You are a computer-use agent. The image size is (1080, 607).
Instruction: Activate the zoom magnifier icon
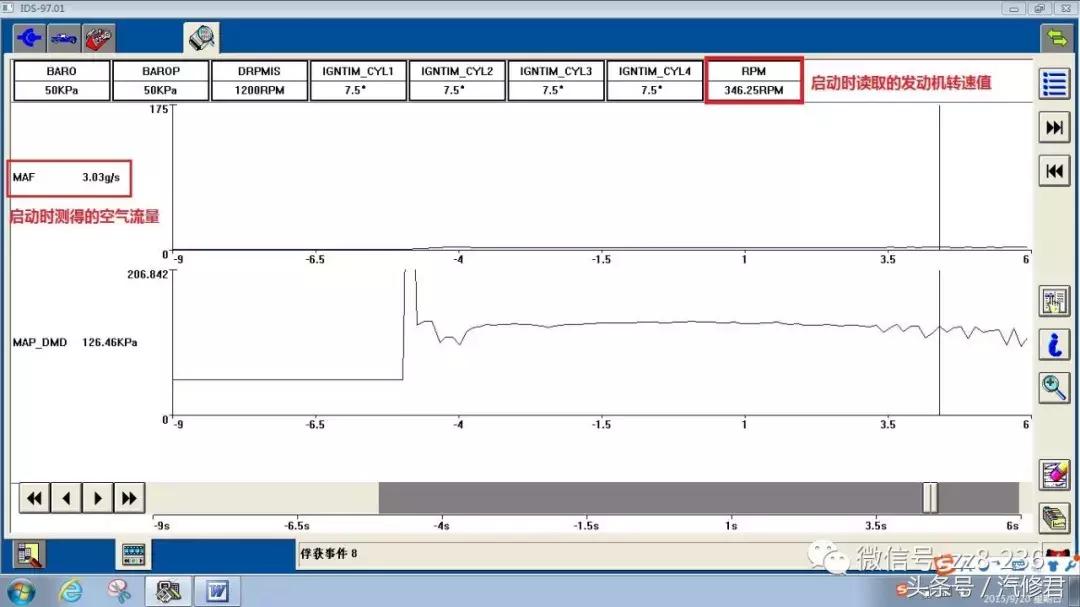(x=1055, y=388)
